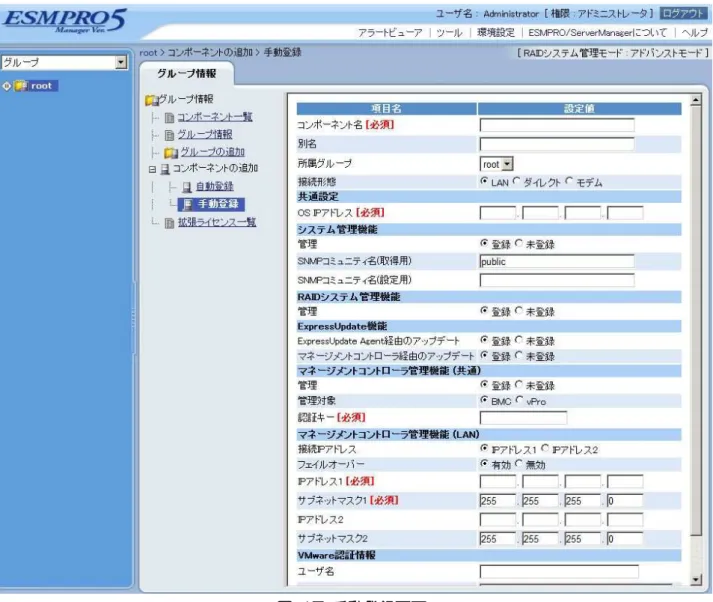Open the ヘルプ menu
713x602 pixels.
[694, 33]
